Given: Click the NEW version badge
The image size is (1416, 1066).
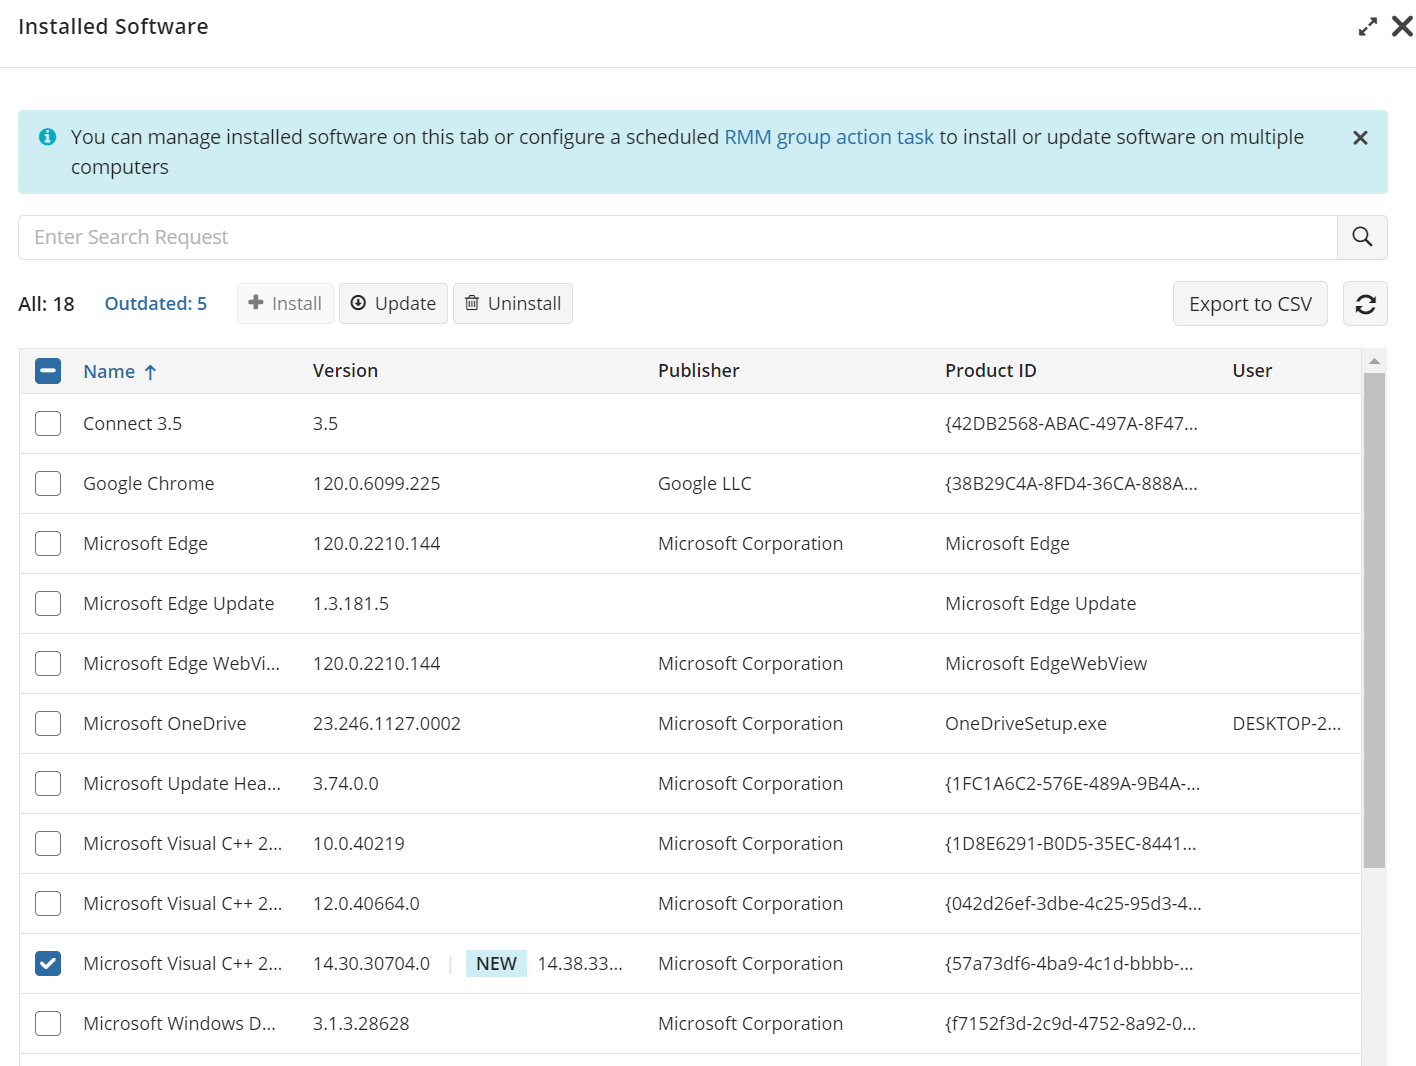Looking at the screenshot, I should point(496,964).
